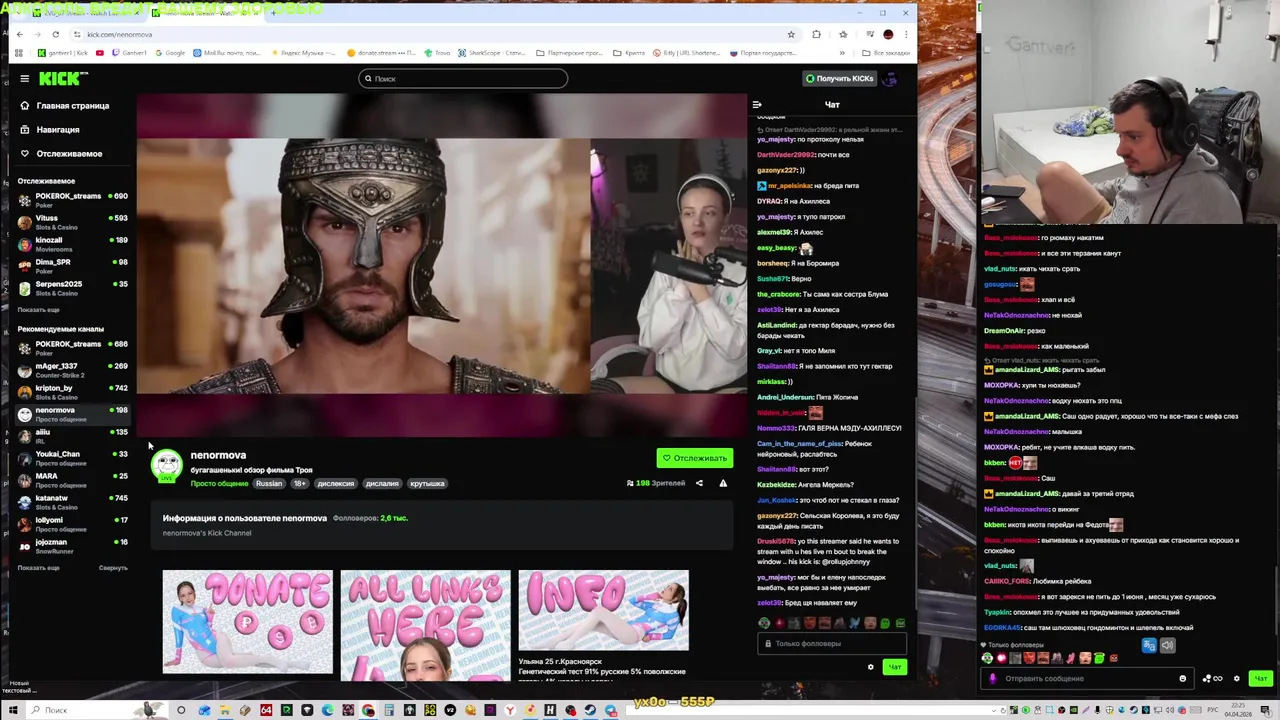1280x720 pixels.
Task: Open the Windows Start menu
Action: [x=12, y=710]
